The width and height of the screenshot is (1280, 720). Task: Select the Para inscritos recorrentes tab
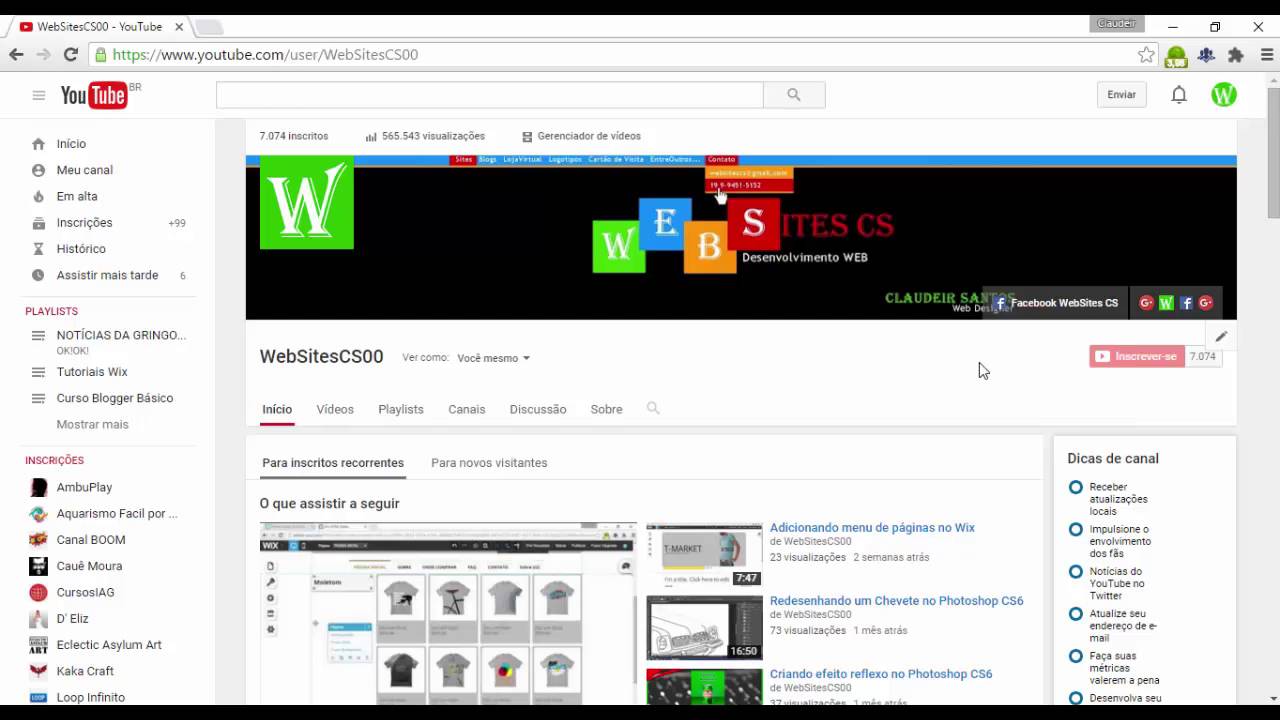[x=333, y=463]
